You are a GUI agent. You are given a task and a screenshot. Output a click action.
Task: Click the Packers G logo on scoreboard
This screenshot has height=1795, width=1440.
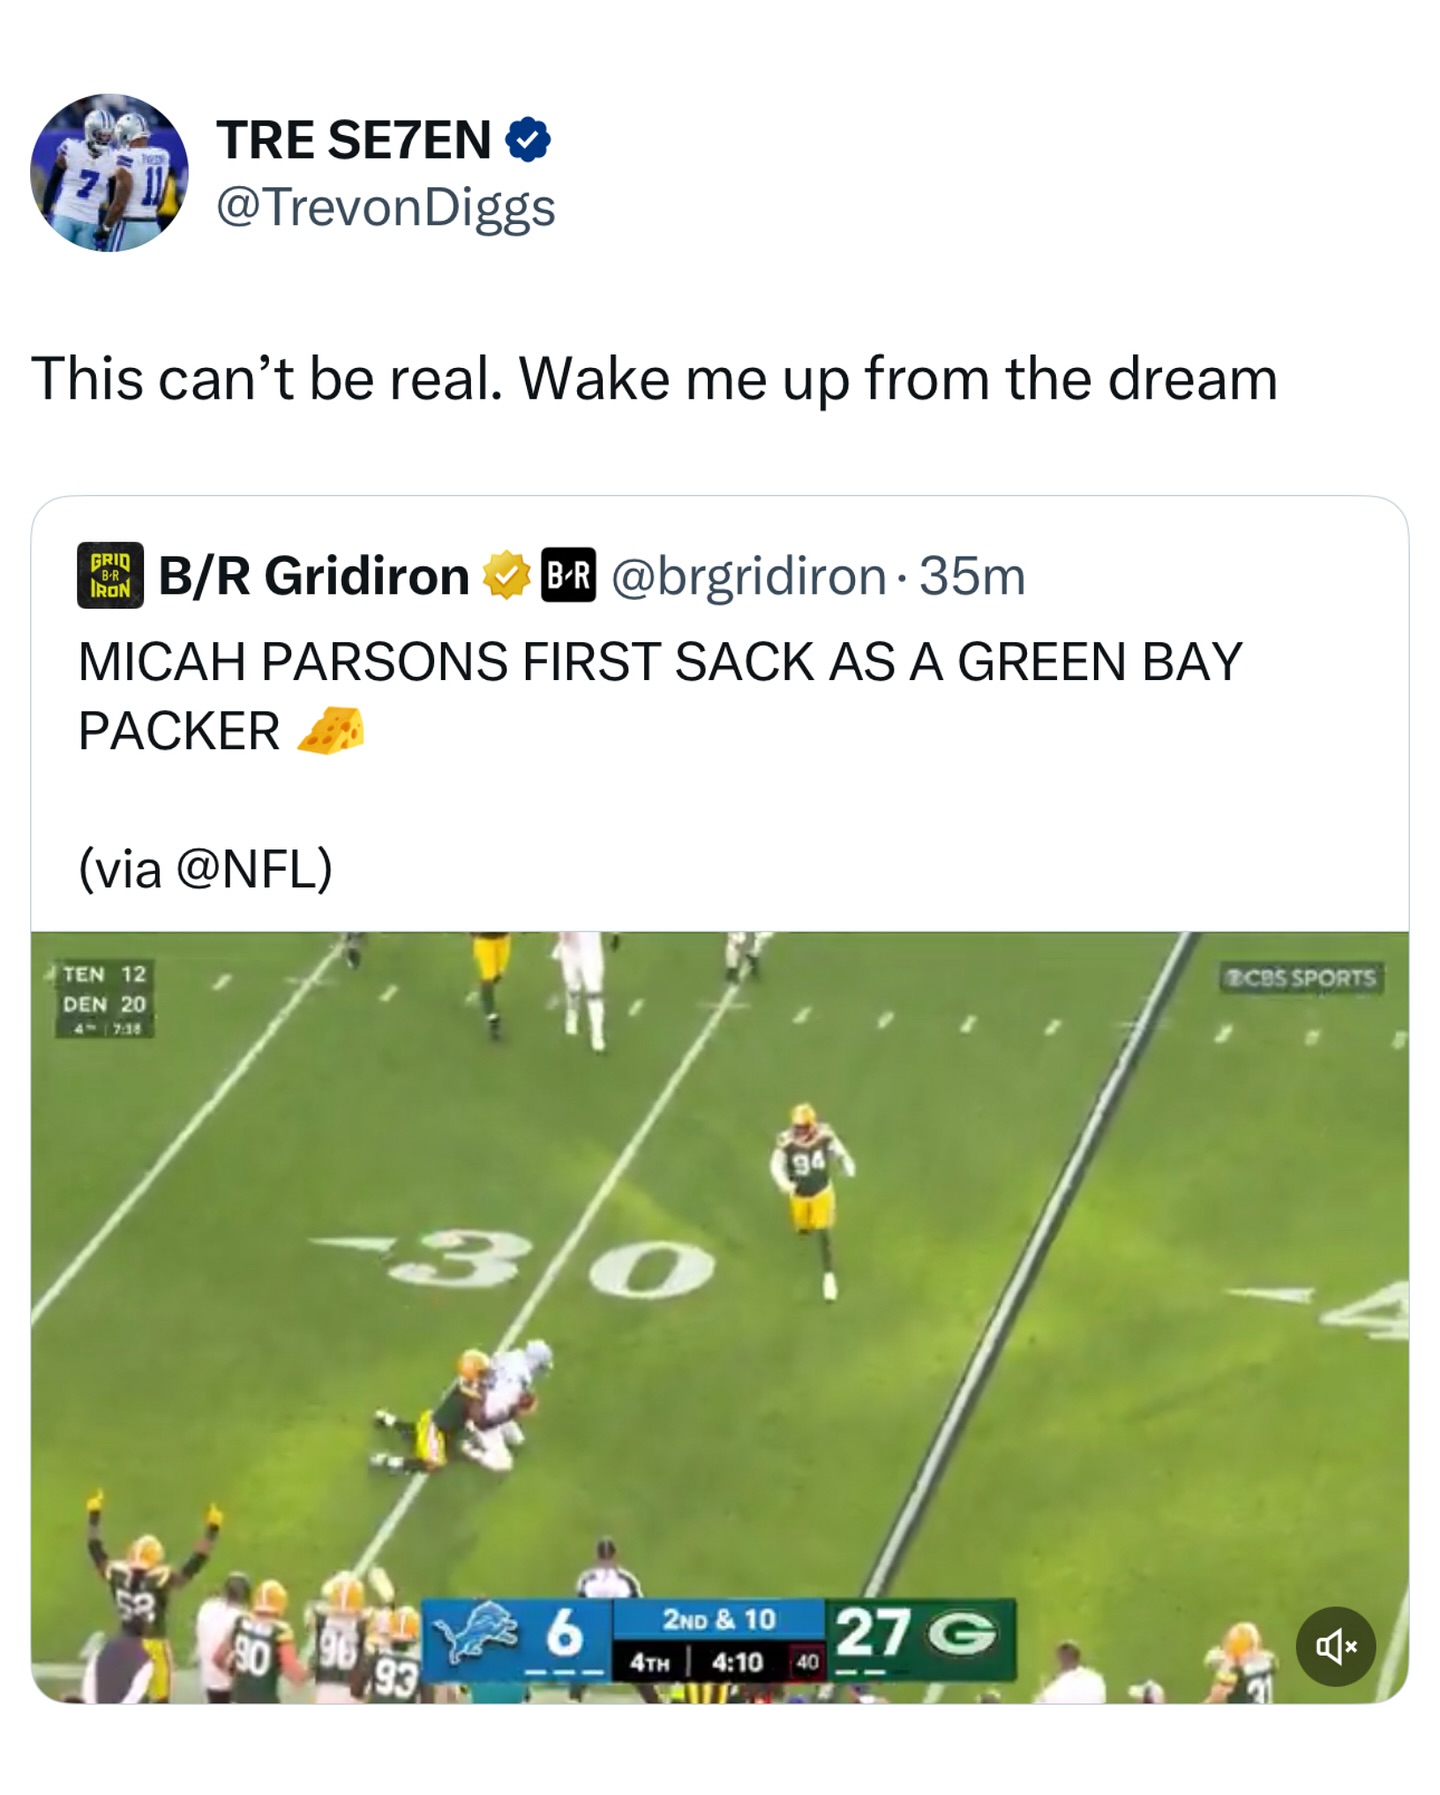coord(962,1634)
